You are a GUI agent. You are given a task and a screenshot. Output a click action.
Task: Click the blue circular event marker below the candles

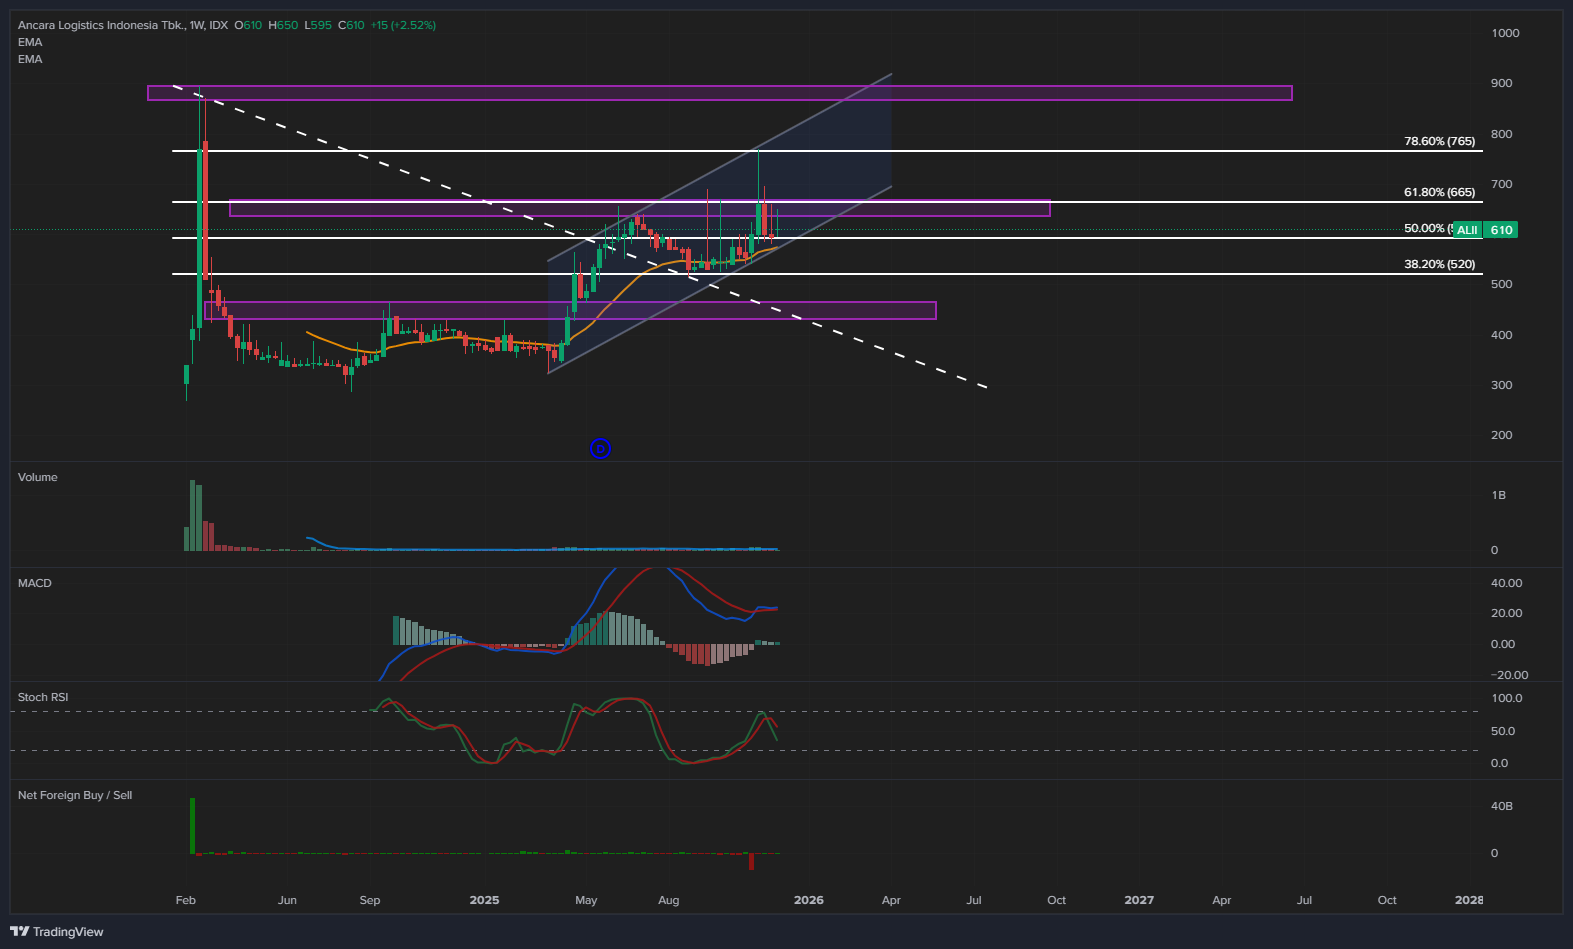coord(600,449)
